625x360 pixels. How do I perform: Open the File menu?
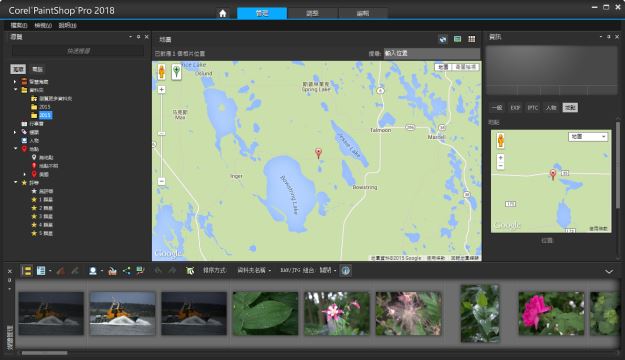19,26
